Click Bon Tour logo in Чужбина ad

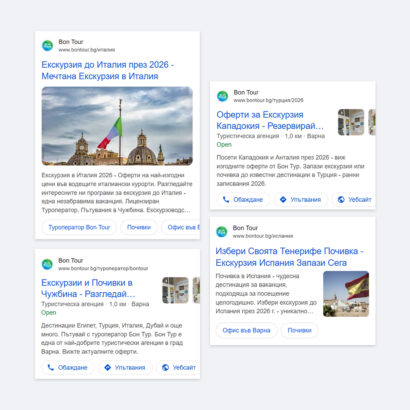47,264
